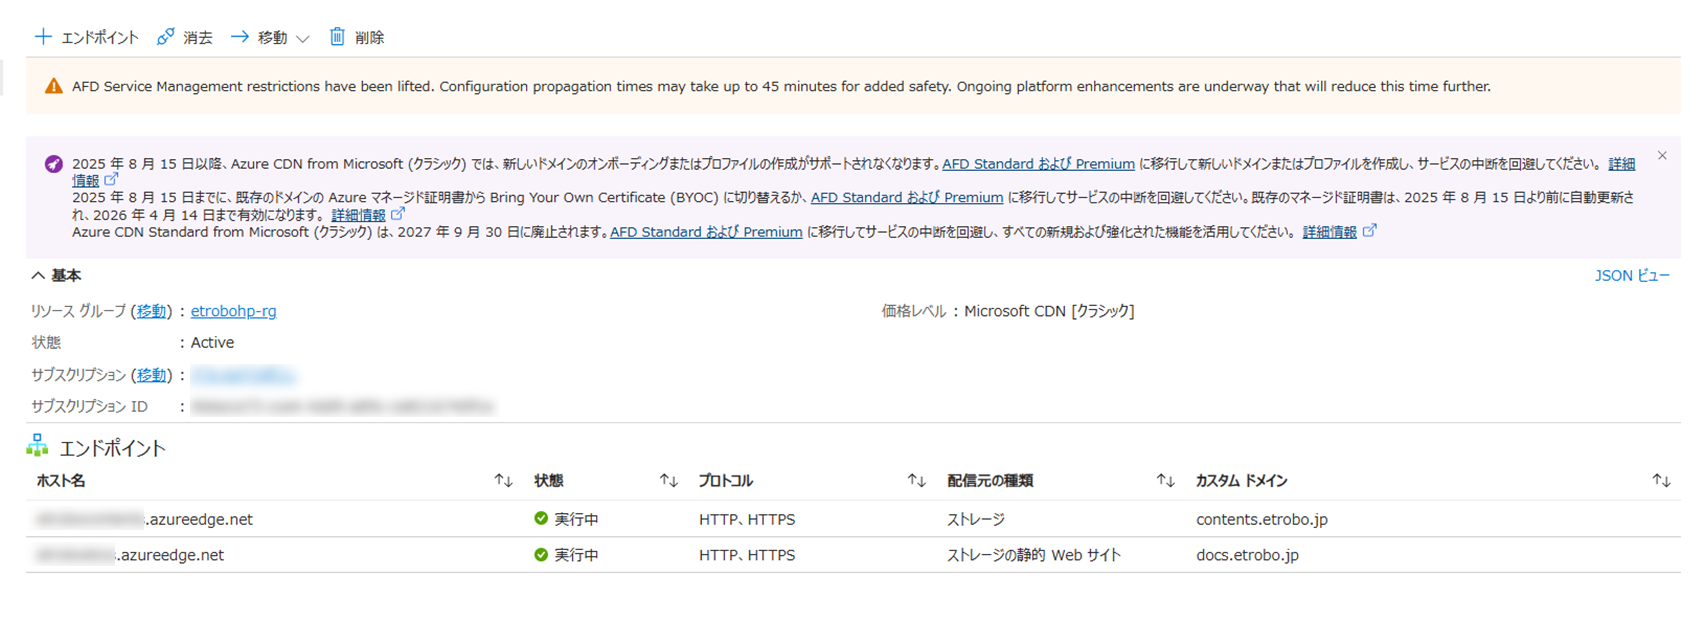Click the purple rocket notification icon
This screenshot has height=626, width=1704.
click(x=54, y=164)
